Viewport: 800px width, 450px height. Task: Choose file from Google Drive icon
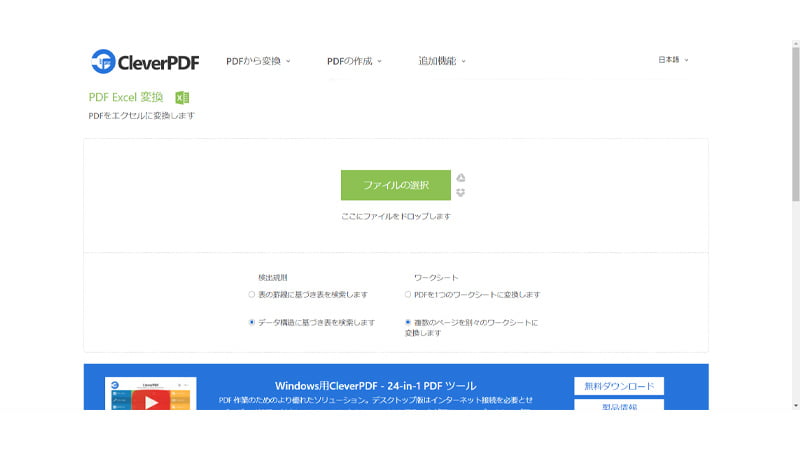(x=461, y=178)
